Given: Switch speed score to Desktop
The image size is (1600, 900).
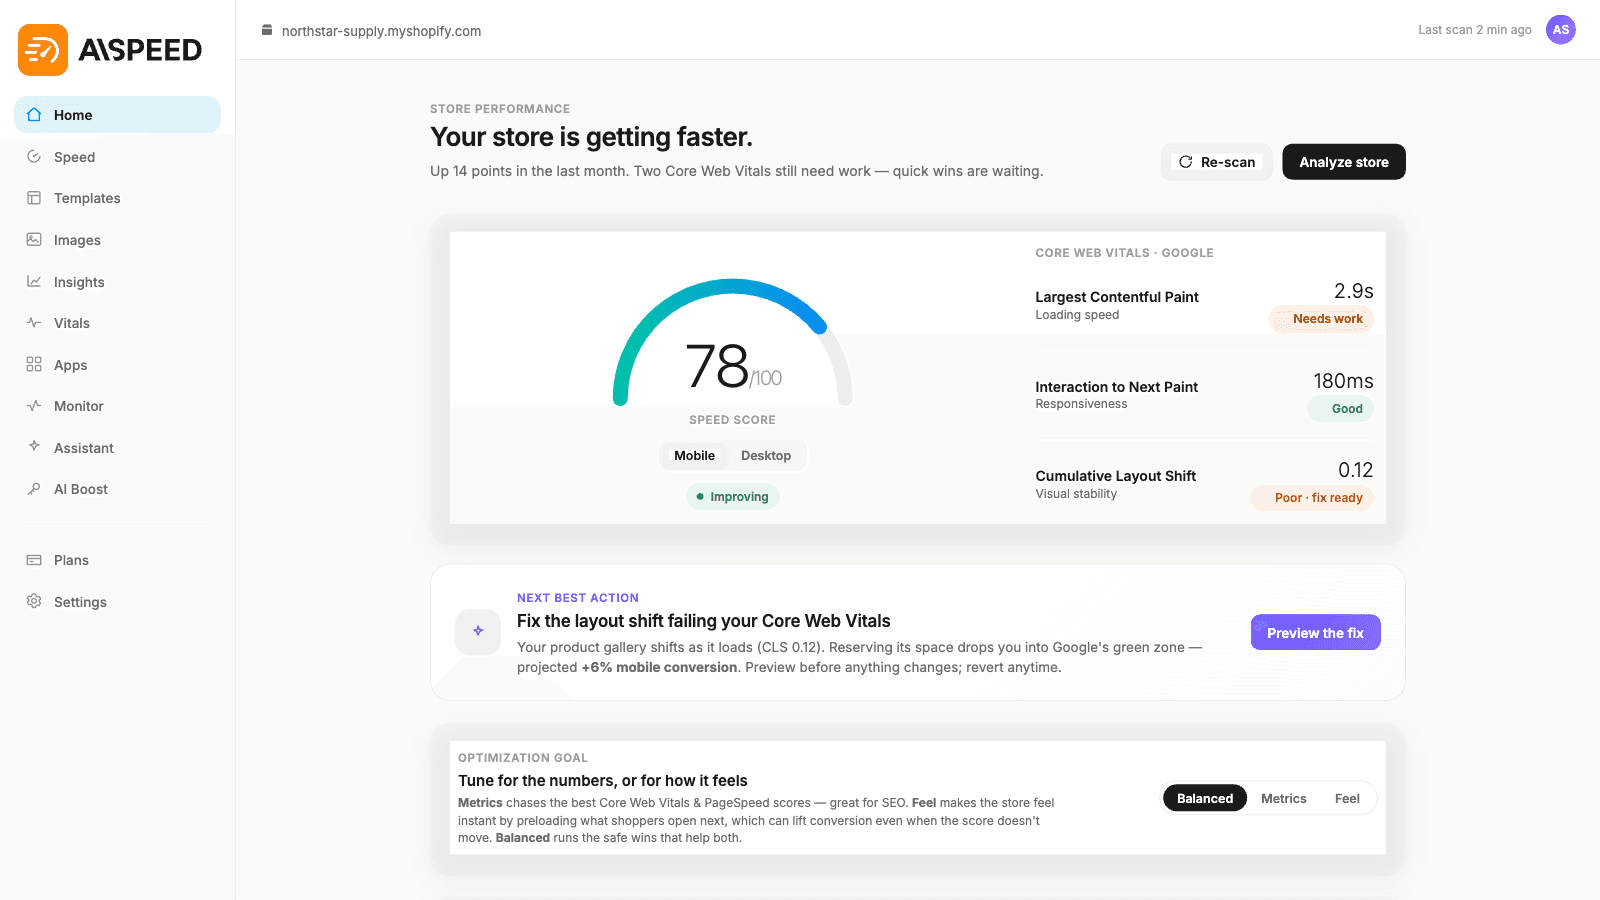Looking at the screenshot, I should click(x=766, y=455).
